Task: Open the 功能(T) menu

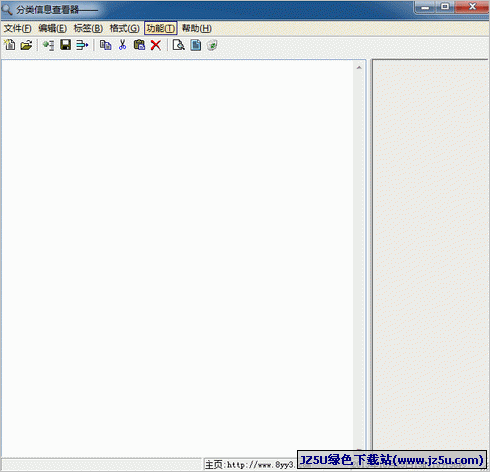Action: click(161, 28)
